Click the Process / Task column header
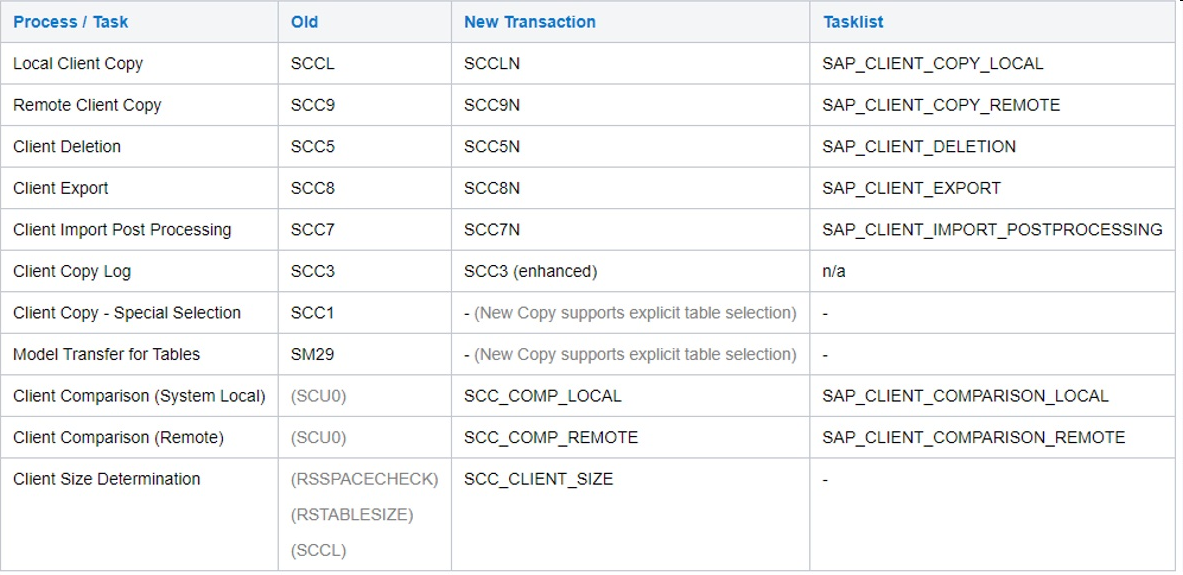 coord(71,22)
